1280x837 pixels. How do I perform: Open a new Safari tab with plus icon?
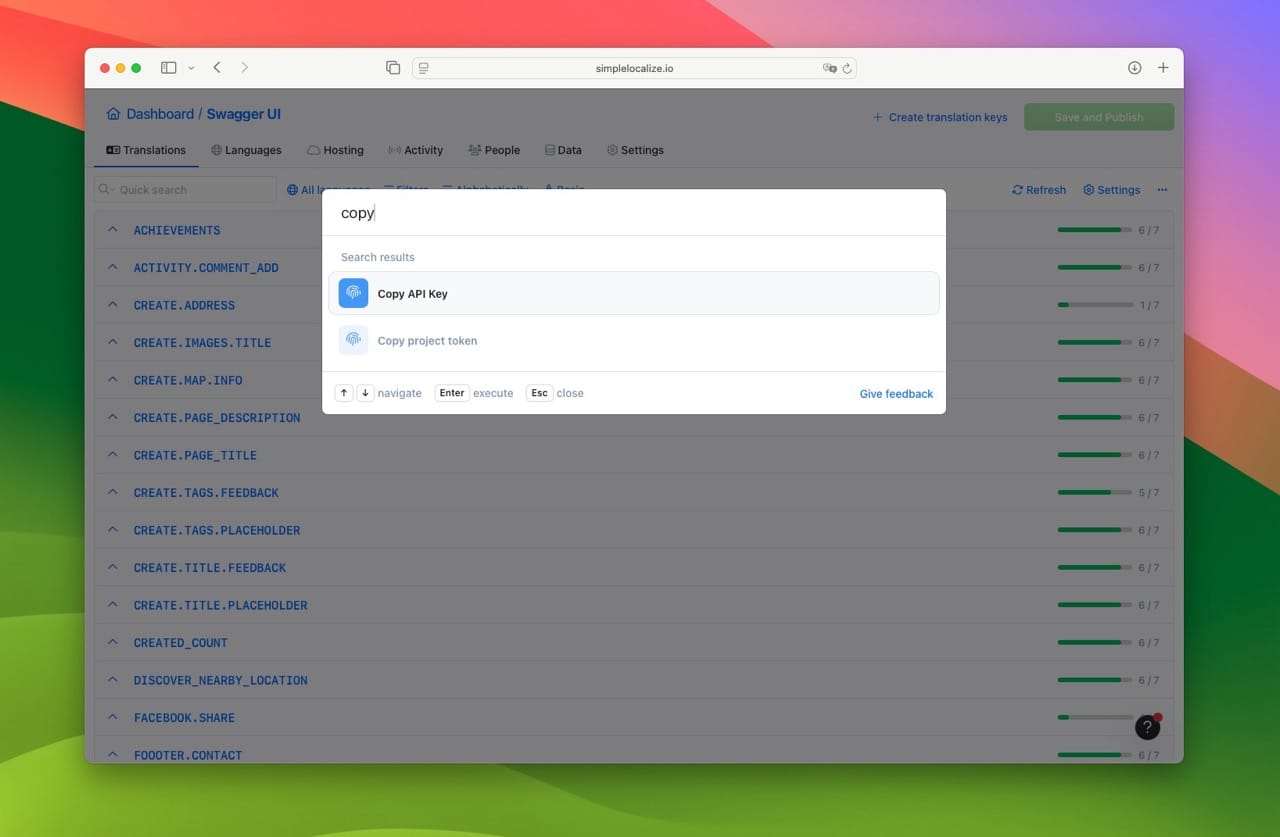tap(1163, 68)
